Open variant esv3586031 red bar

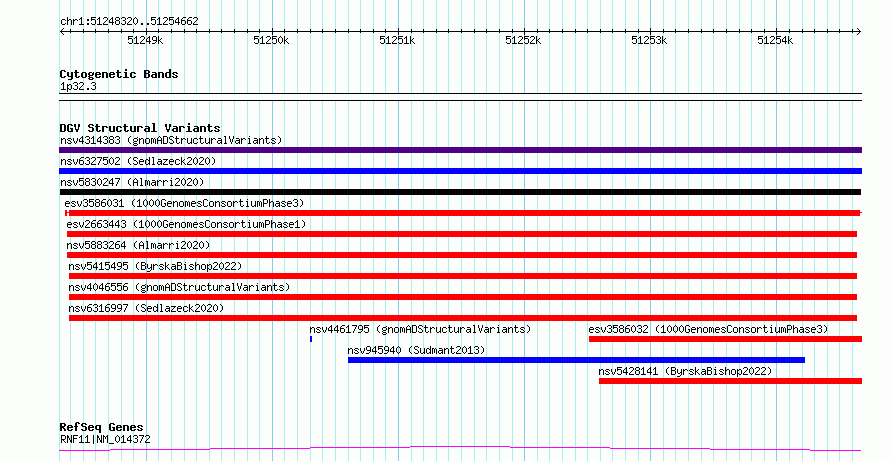point(463,213)
